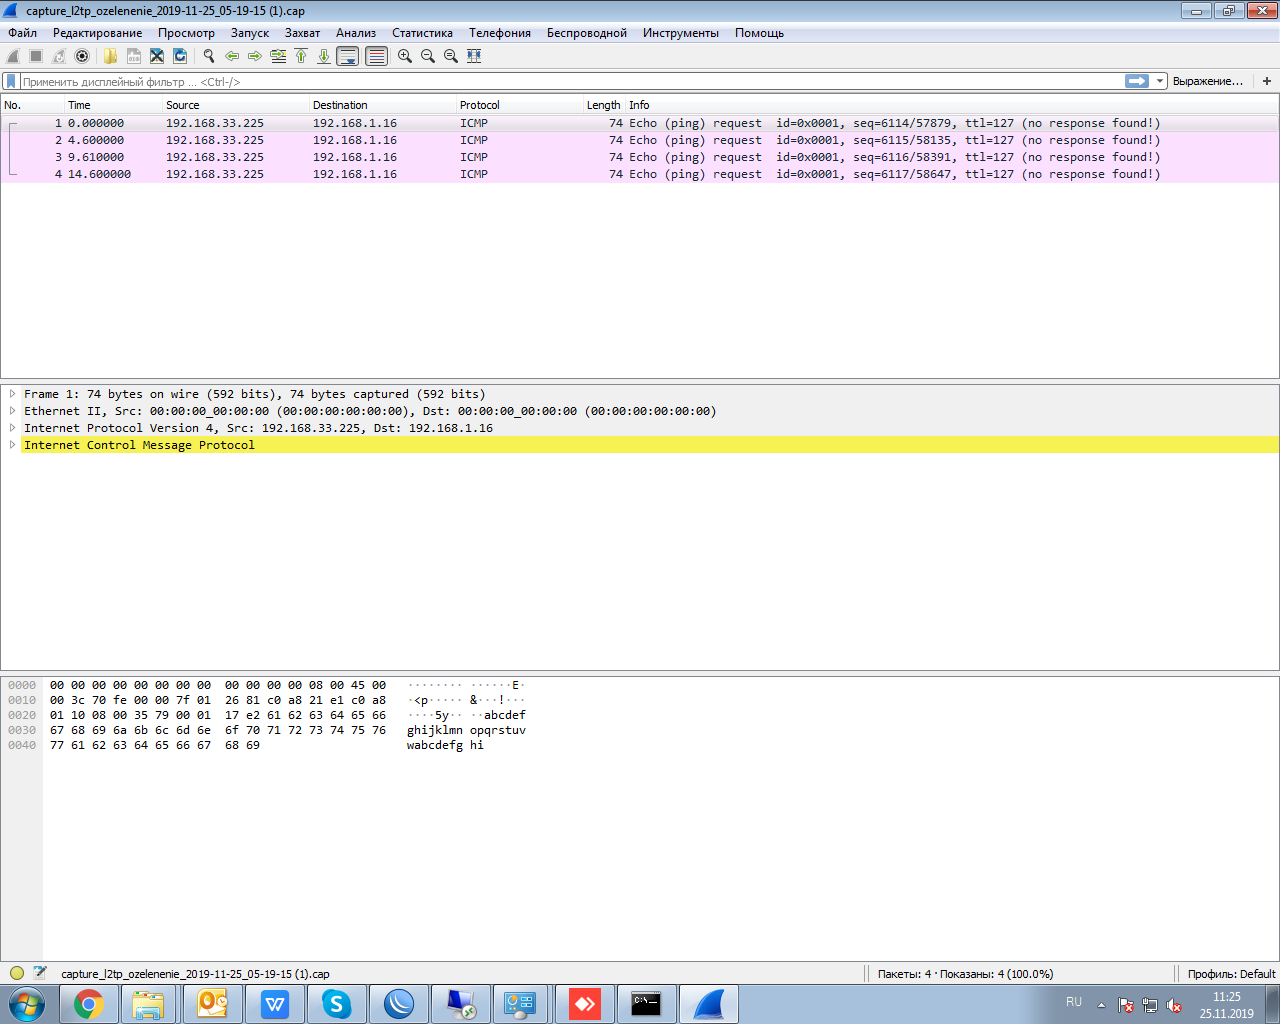Screen dimensions: 1280x1024
Task: Click the display filter bookmark icon
Action: [x=11, y=81]
